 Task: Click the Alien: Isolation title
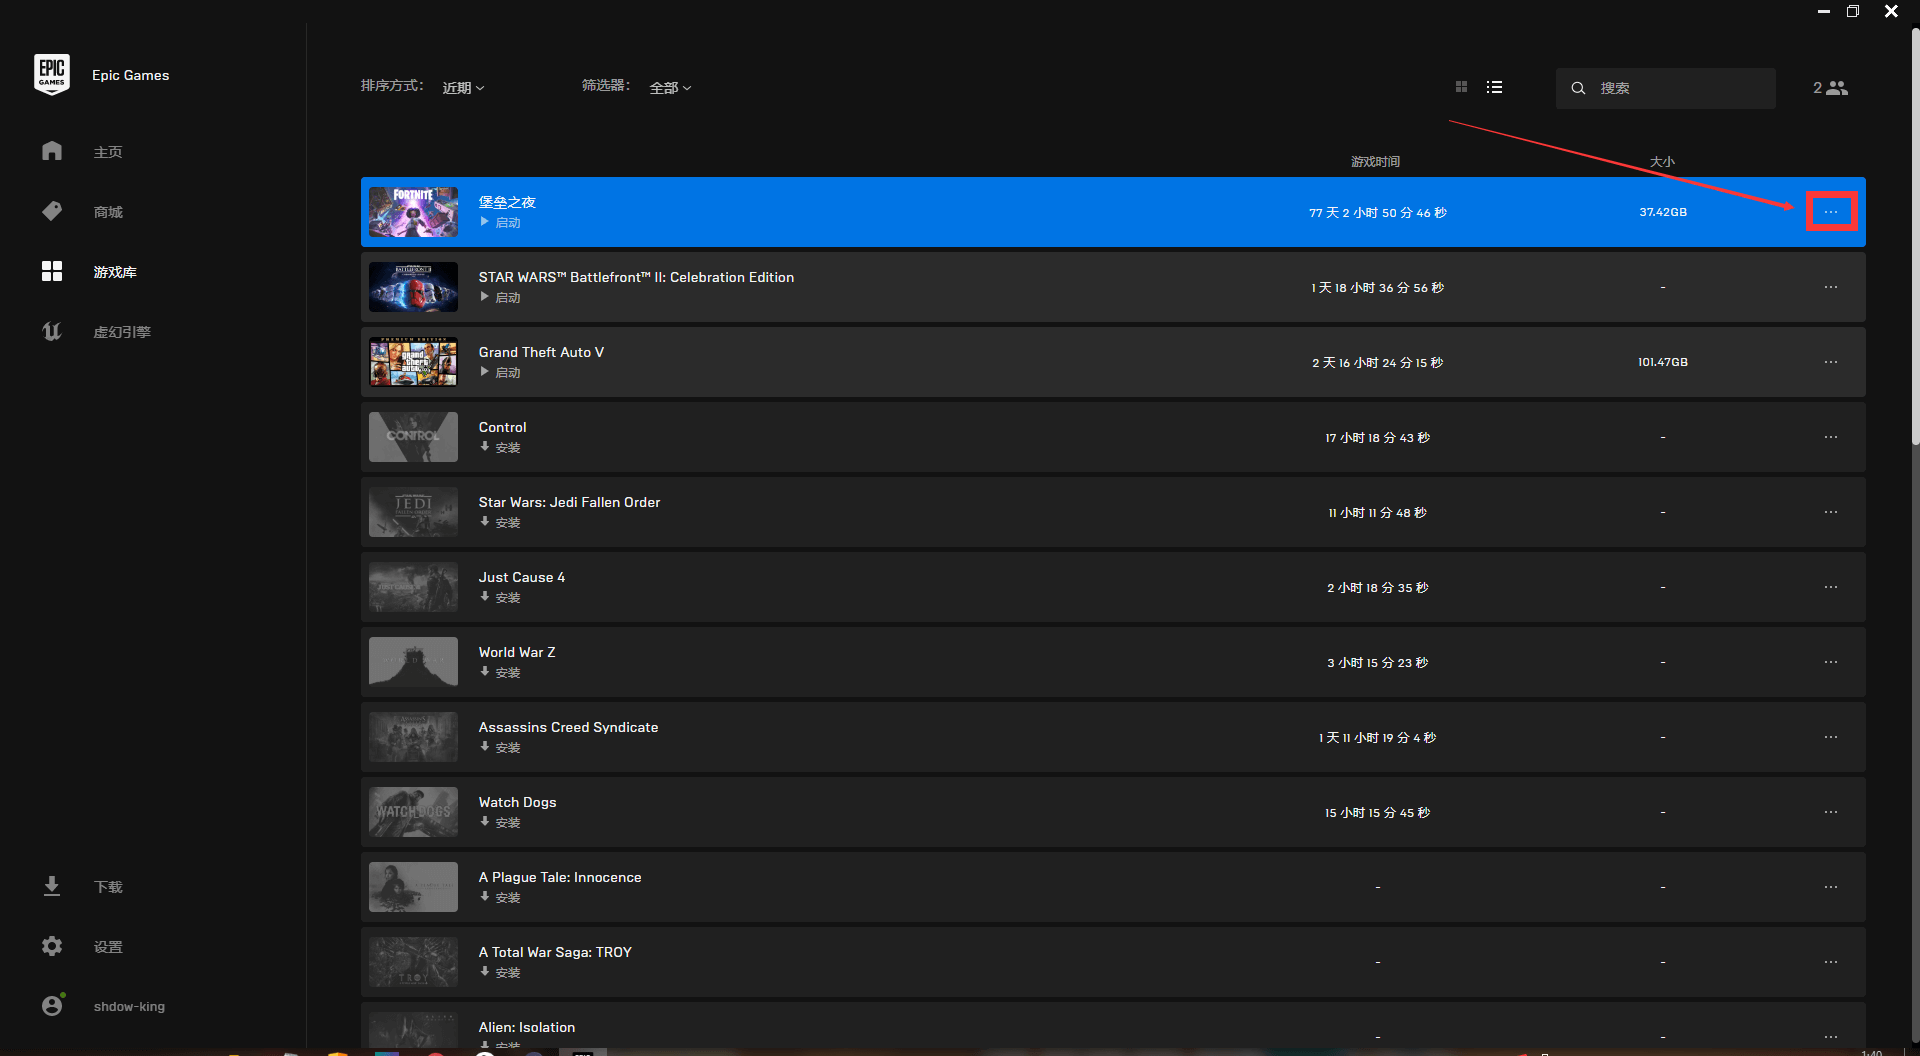click(x=527, y=1027)
